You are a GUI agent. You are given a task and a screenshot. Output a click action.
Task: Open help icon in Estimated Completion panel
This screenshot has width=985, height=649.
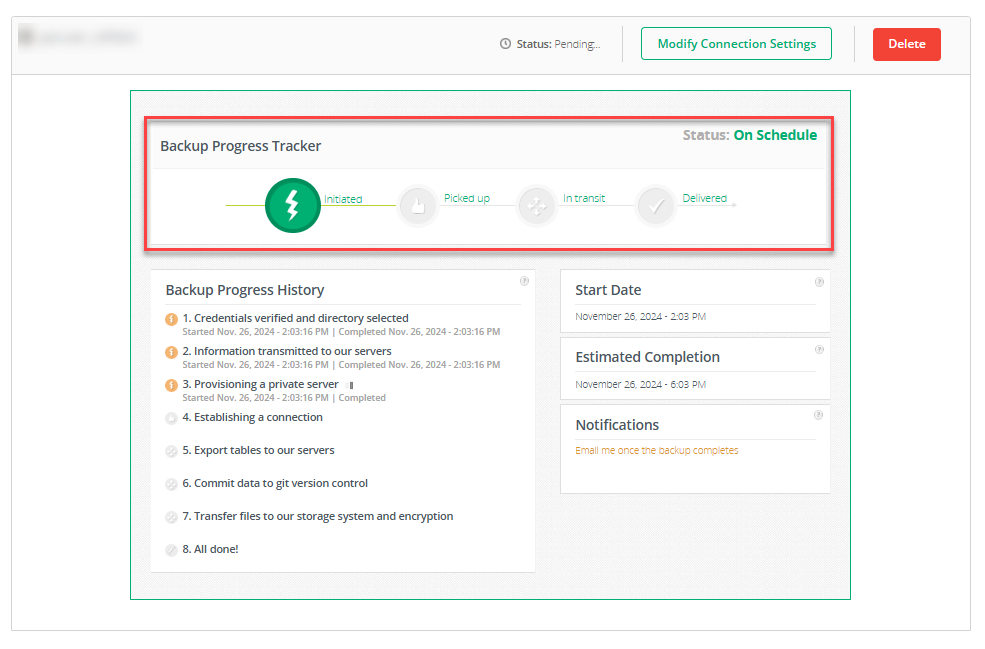click(x=819, y=349)
